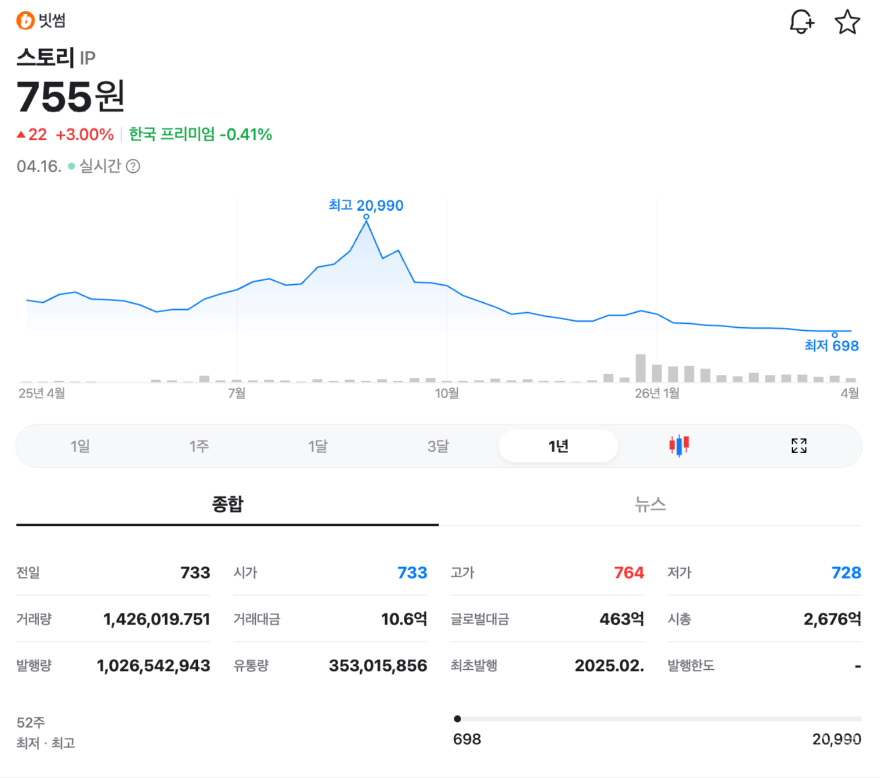Click the 거래량 value 1,426,019.751

point(157,619)
